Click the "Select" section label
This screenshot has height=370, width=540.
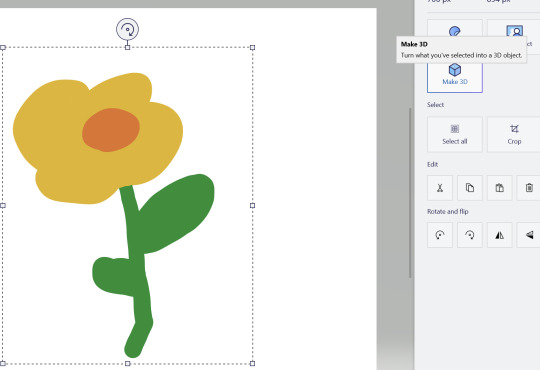[x=435, y=105]
